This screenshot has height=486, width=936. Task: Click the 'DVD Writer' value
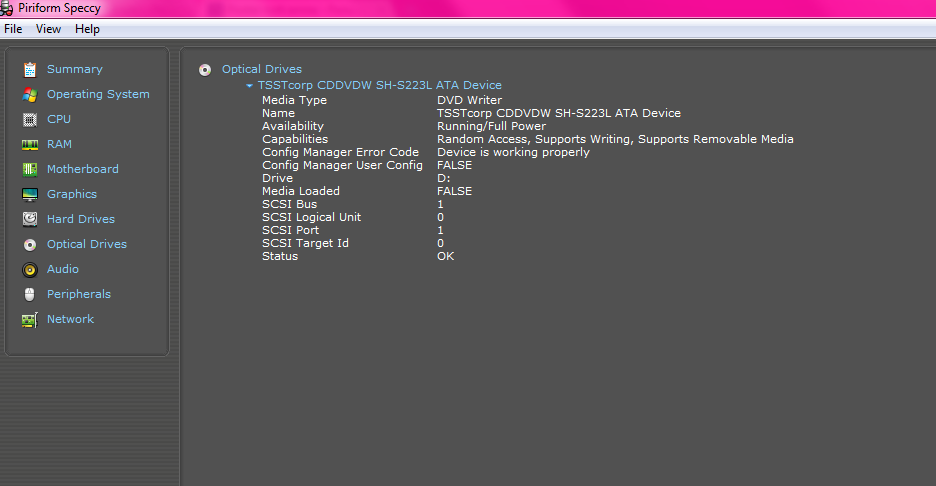point(469,100)
